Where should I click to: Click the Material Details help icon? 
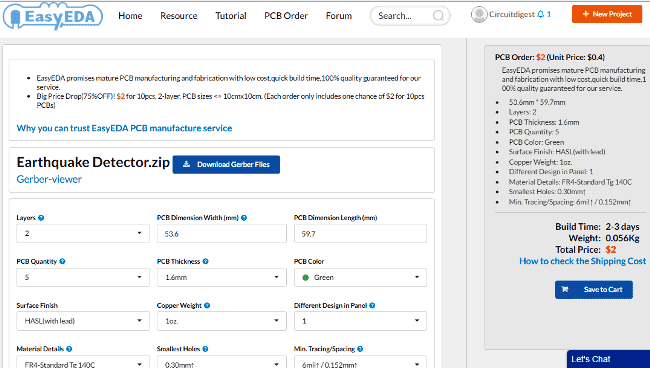69,349
